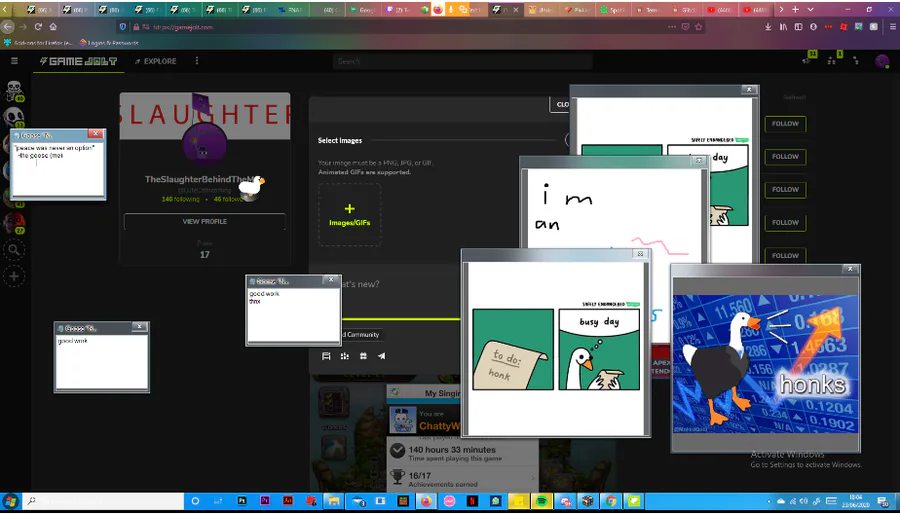Click the 'to do: honk' comic panel
Screen dimensions: 900x514
click(513, 349)
